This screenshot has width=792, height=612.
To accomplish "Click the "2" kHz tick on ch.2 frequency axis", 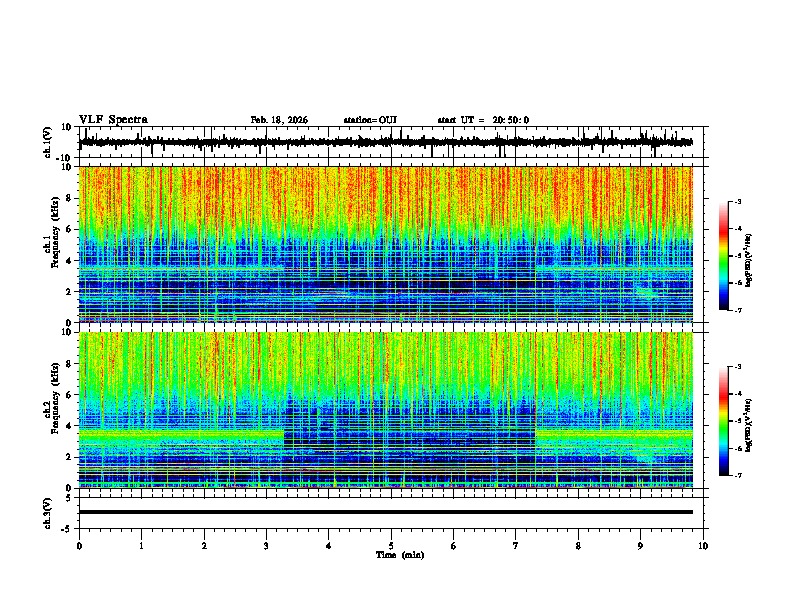I will [x=70, y=457].
